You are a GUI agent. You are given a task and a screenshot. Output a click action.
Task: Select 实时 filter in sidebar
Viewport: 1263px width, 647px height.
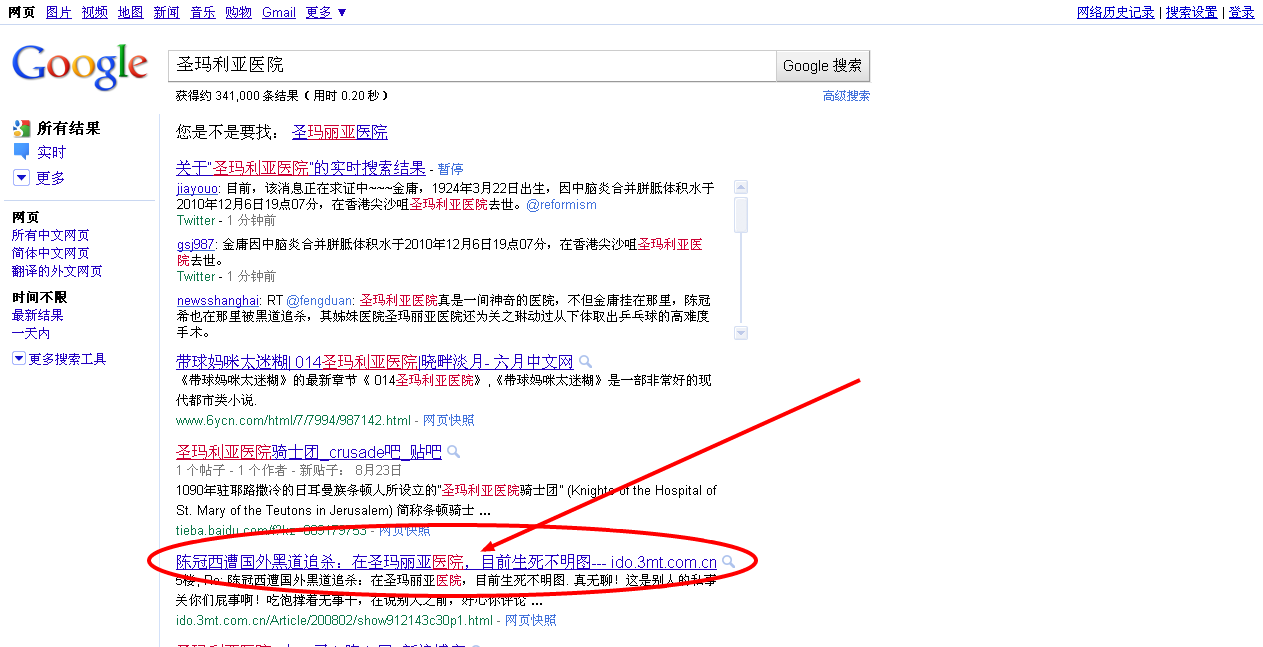tap(51, 152)
